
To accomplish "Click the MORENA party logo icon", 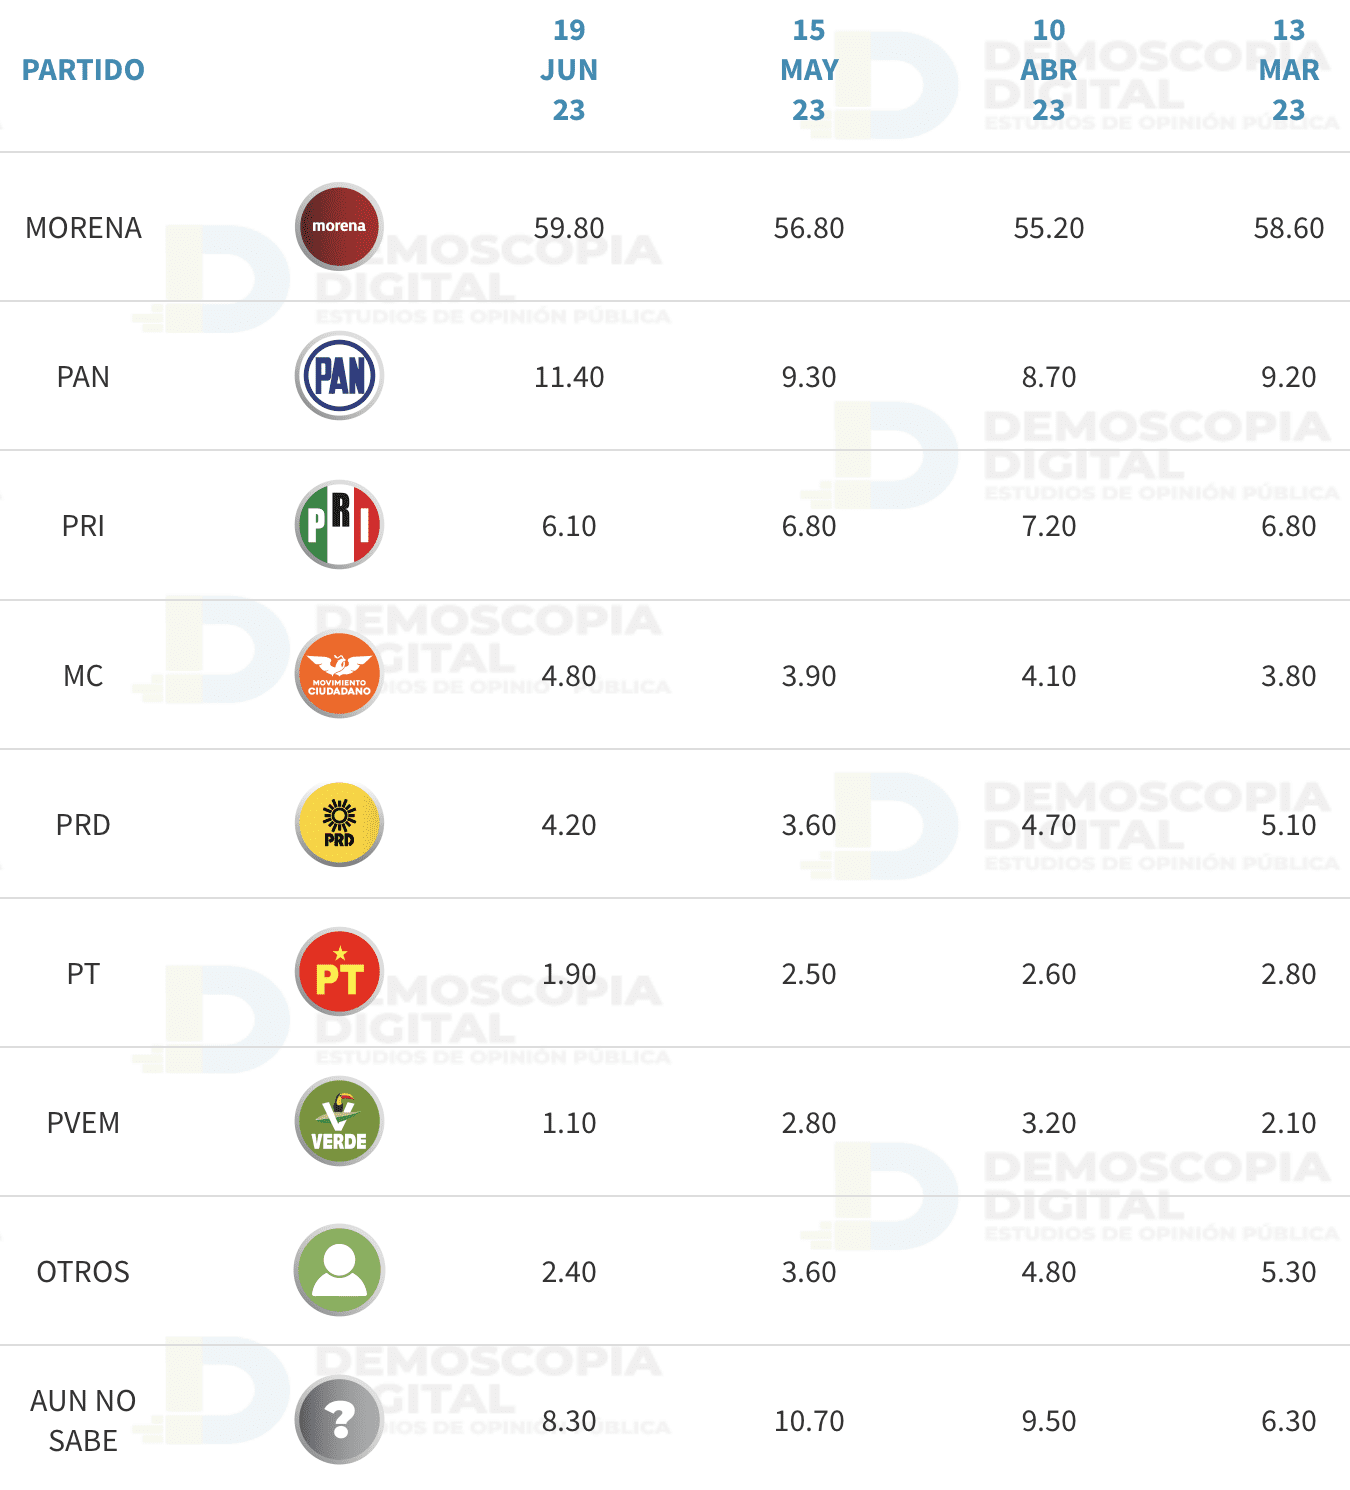I will [339, 227].
